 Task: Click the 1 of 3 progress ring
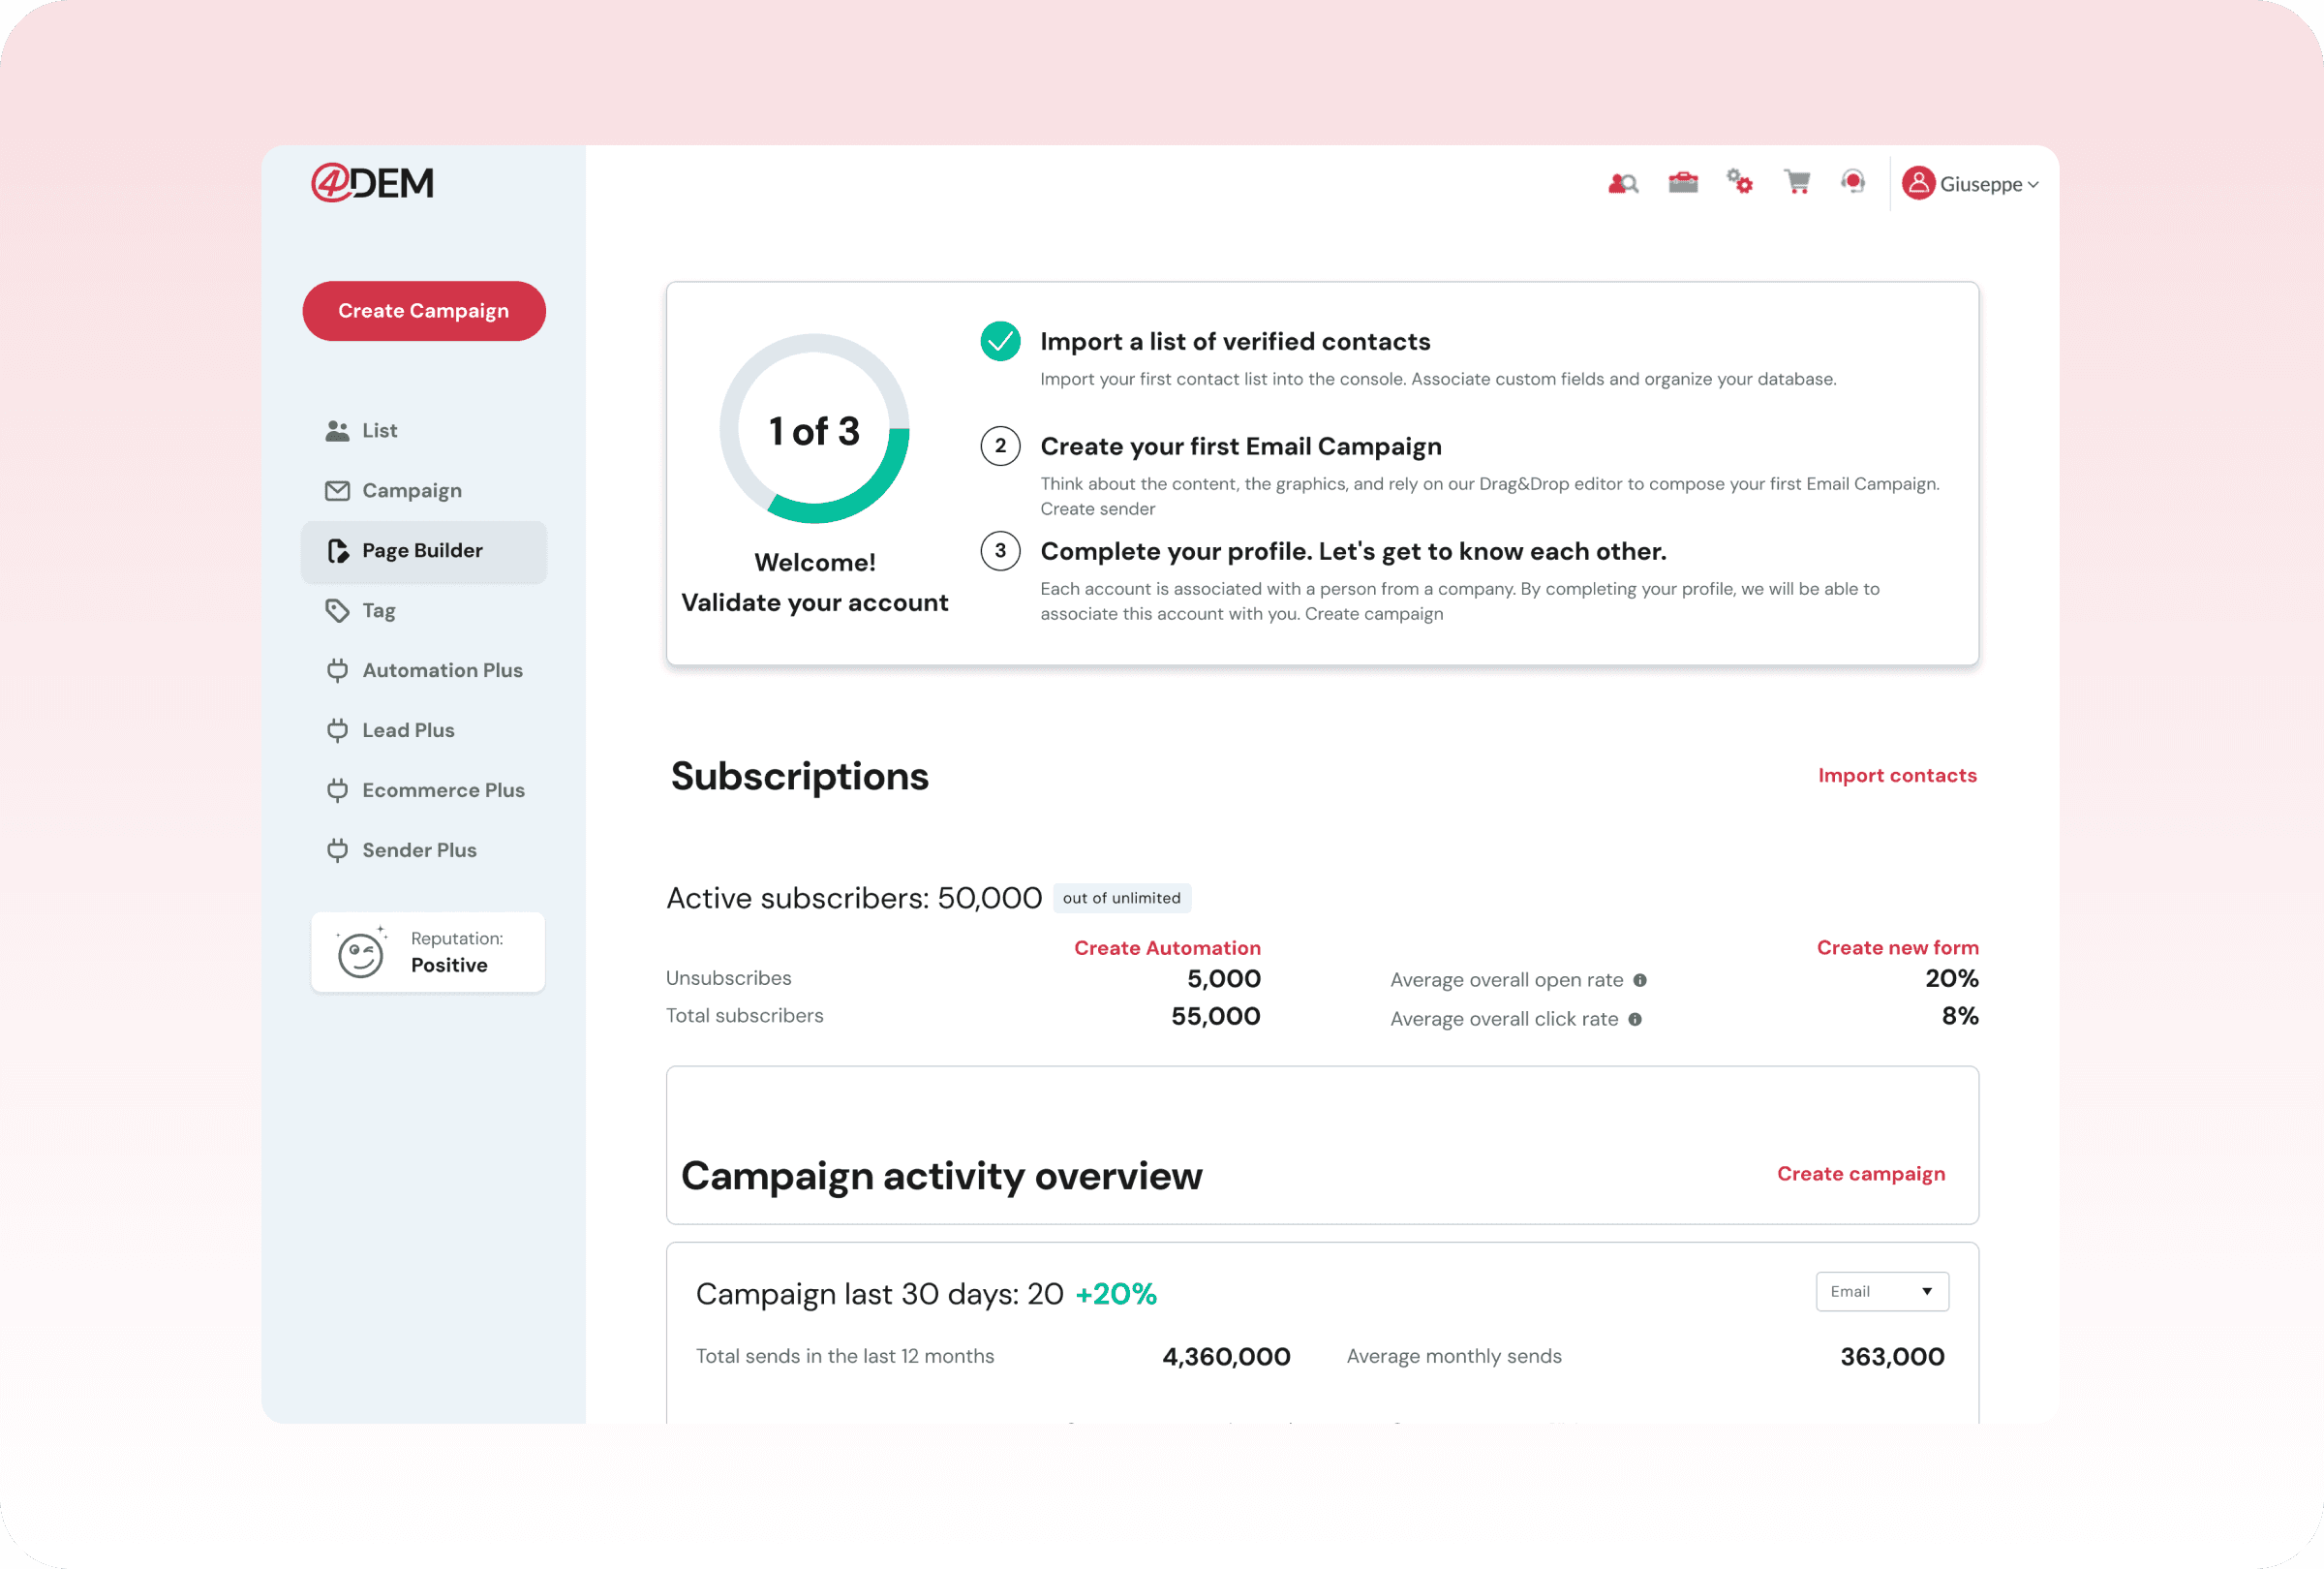814,429
